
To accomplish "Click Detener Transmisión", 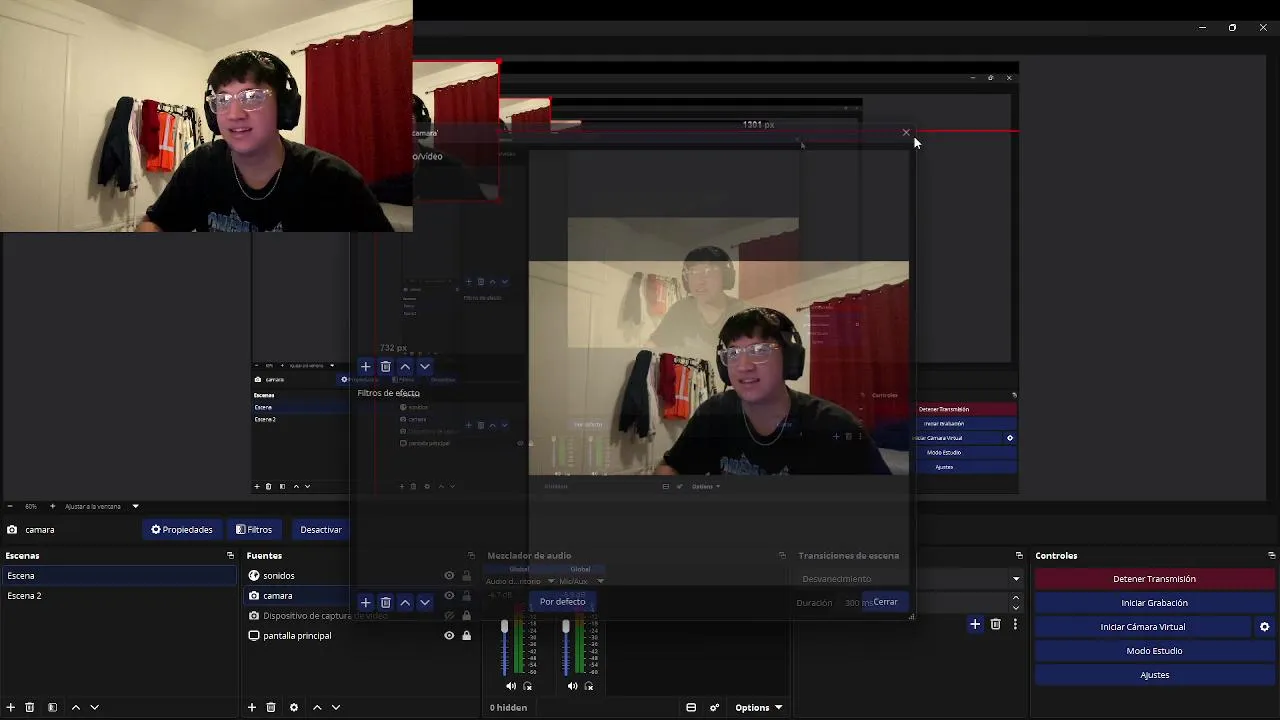I will coord(1154,579).
